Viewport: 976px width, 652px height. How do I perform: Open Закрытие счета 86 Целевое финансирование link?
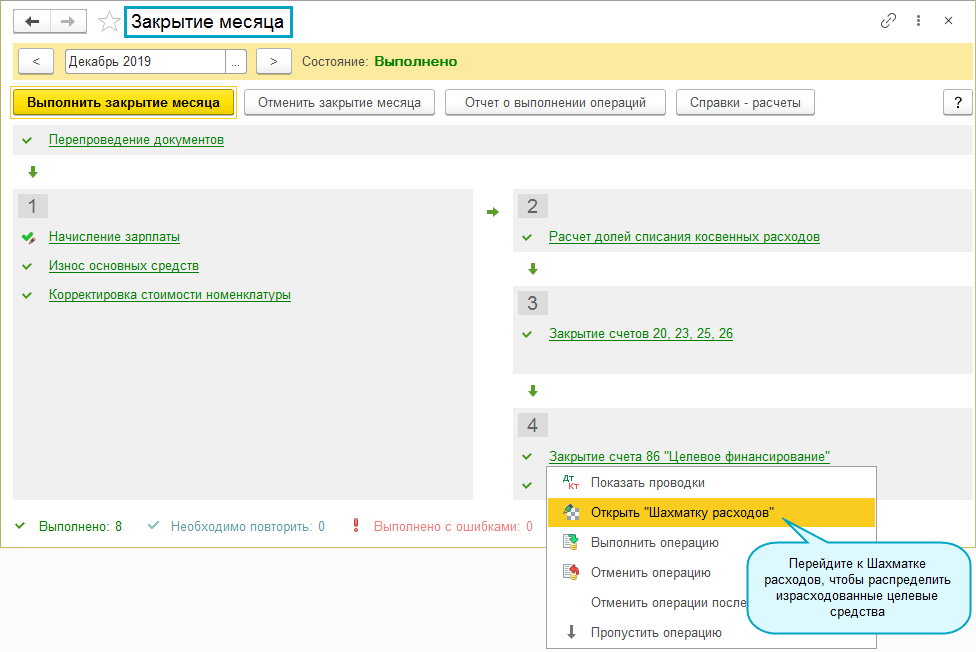point(689,456)
